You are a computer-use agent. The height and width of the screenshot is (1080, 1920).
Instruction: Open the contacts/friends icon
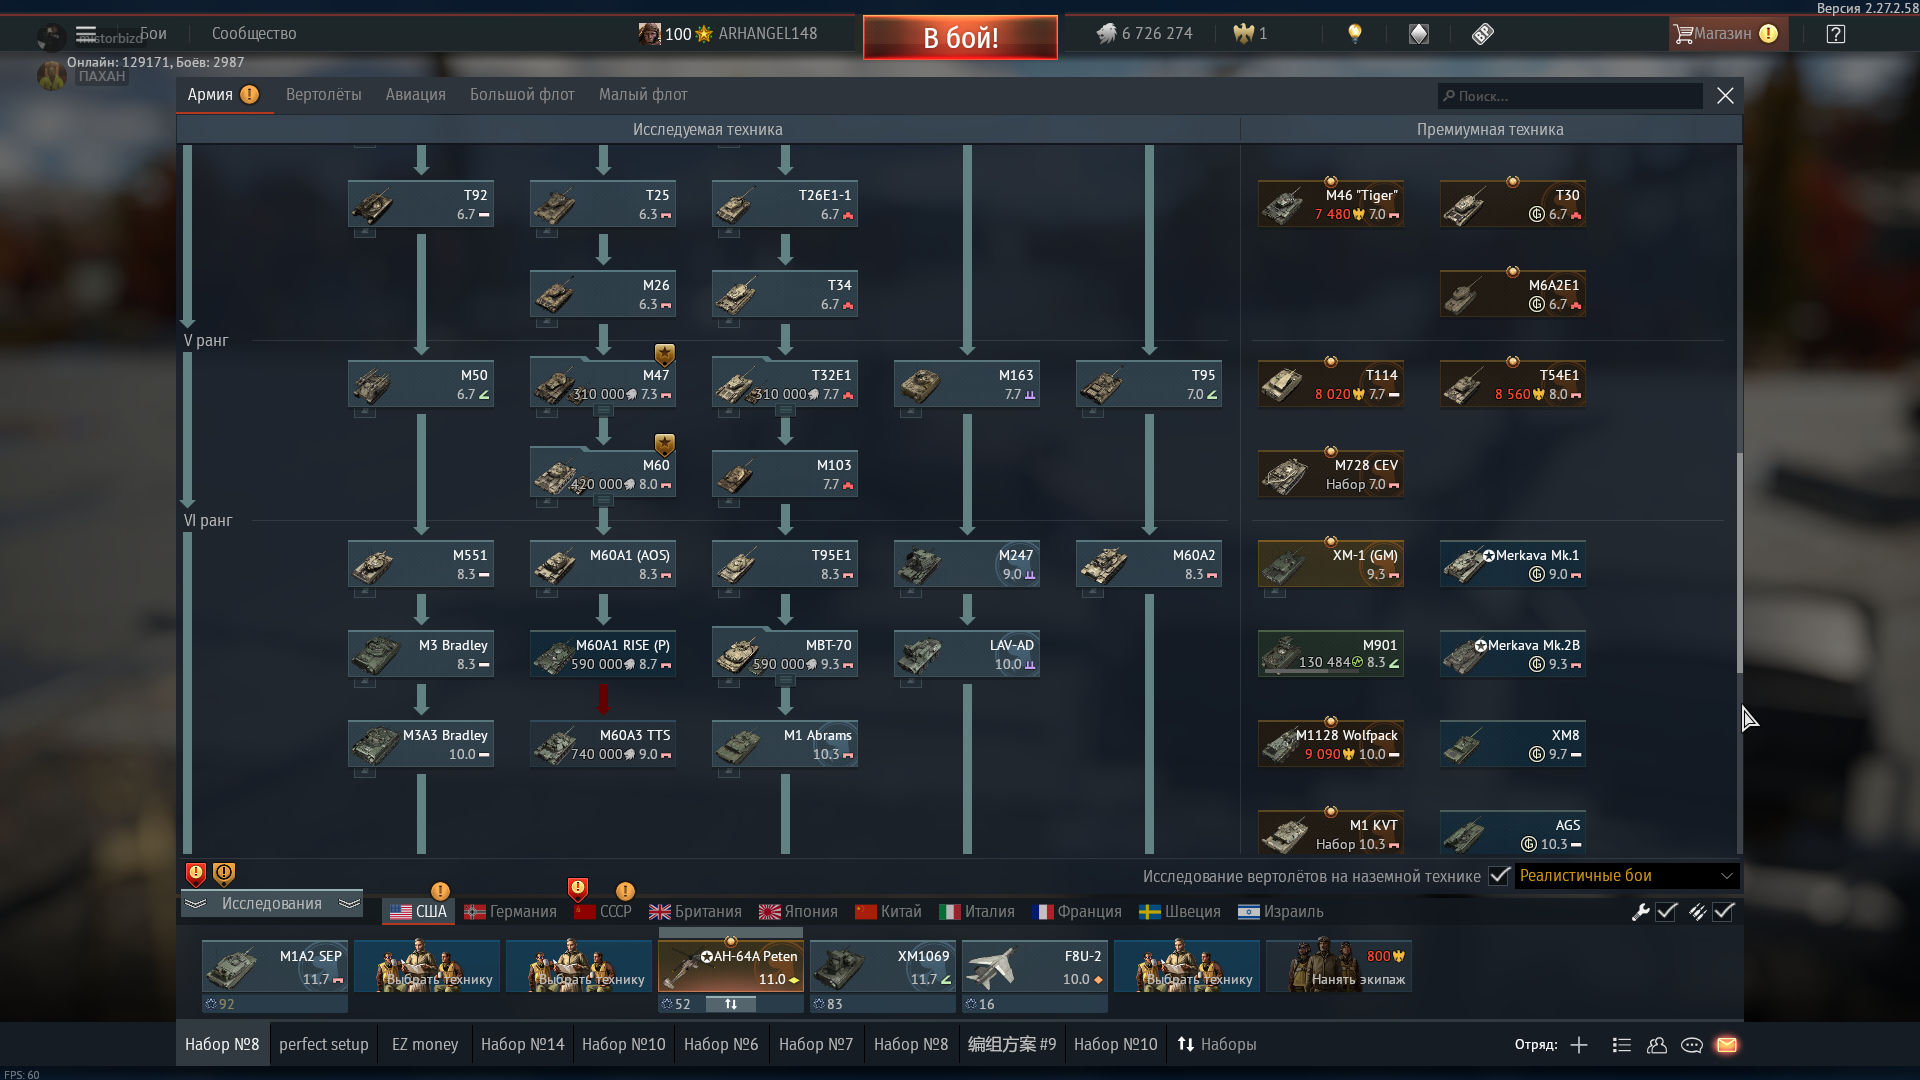click(1657, 1045)
